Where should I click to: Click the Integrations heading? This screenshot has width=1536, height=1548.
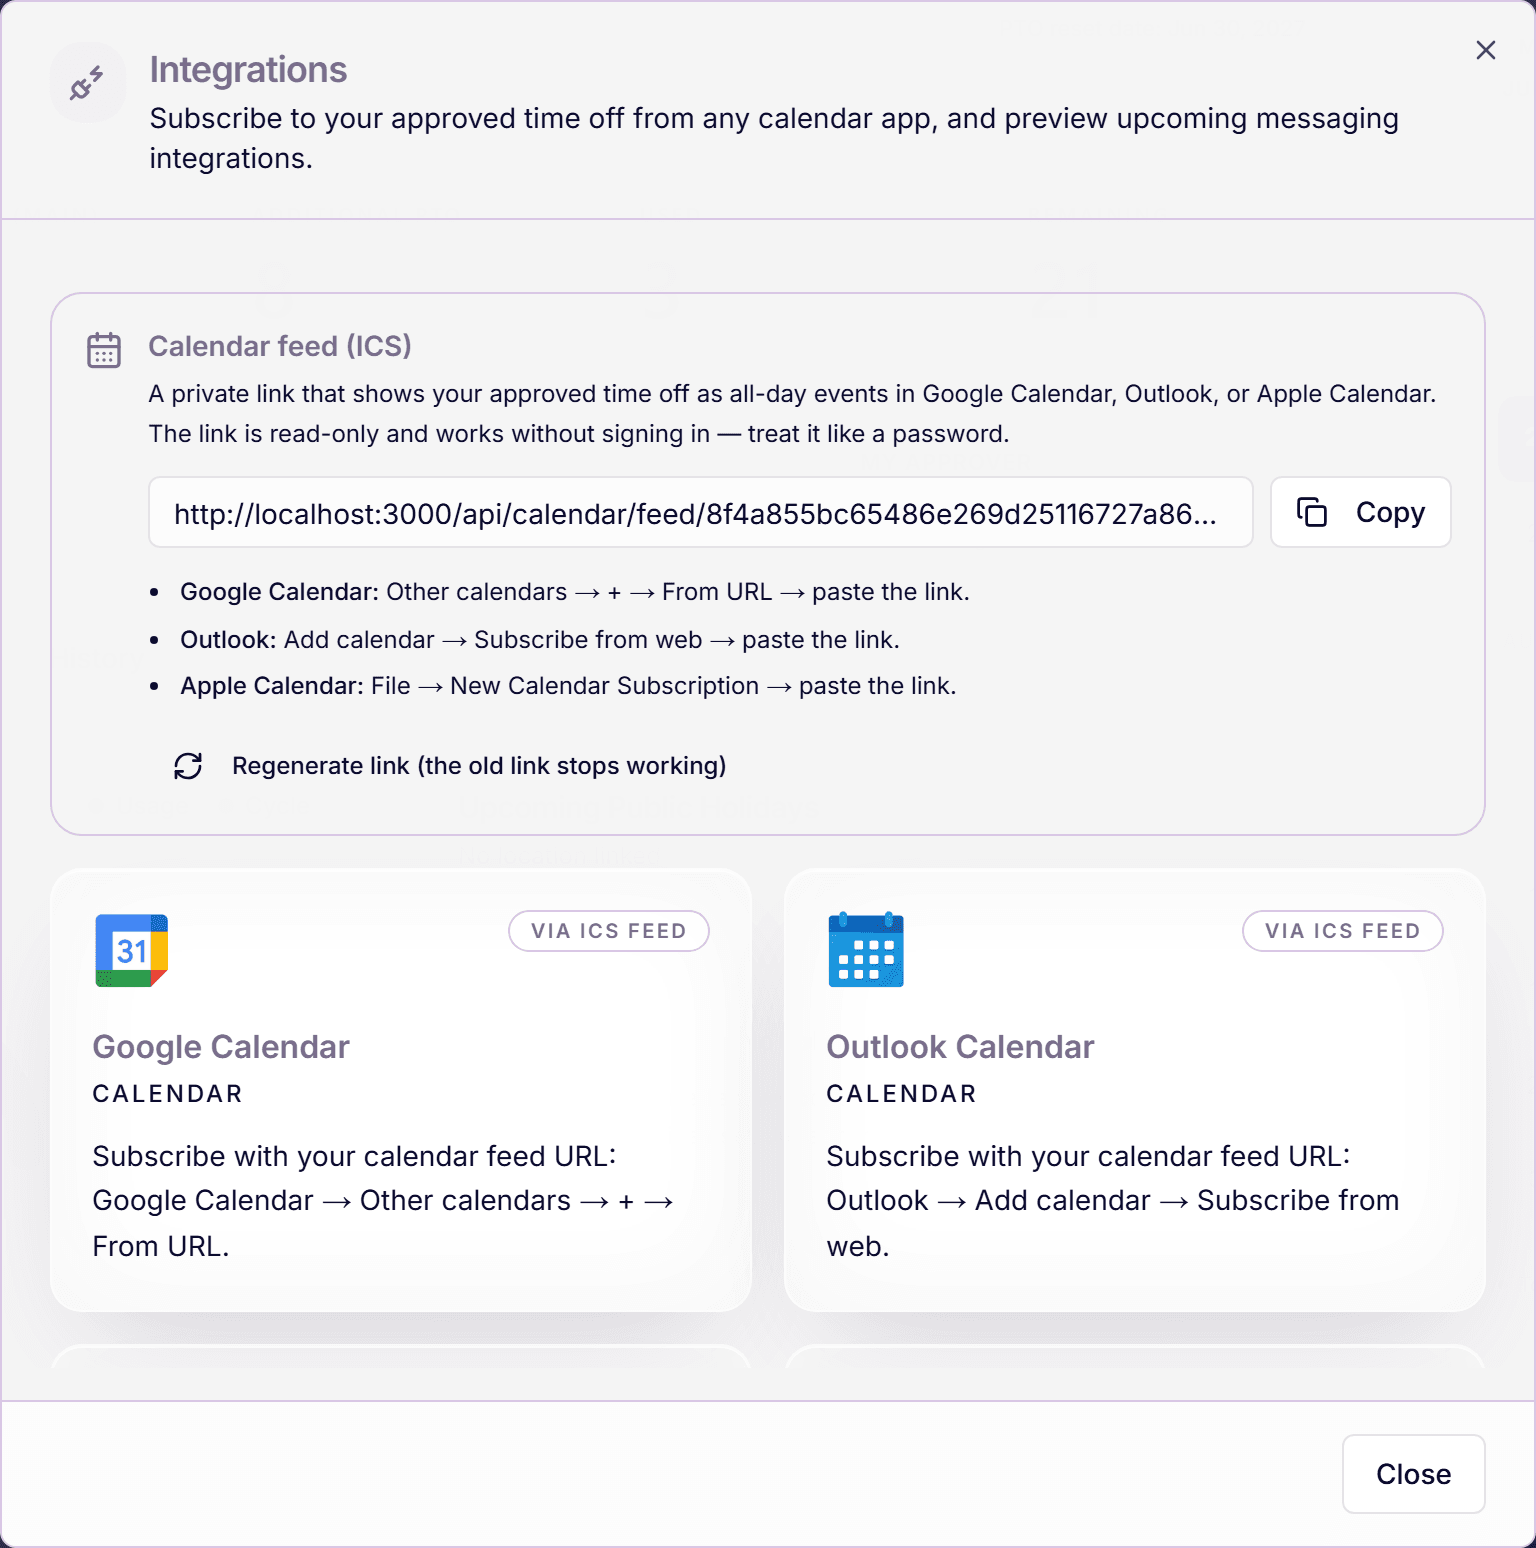248,70
